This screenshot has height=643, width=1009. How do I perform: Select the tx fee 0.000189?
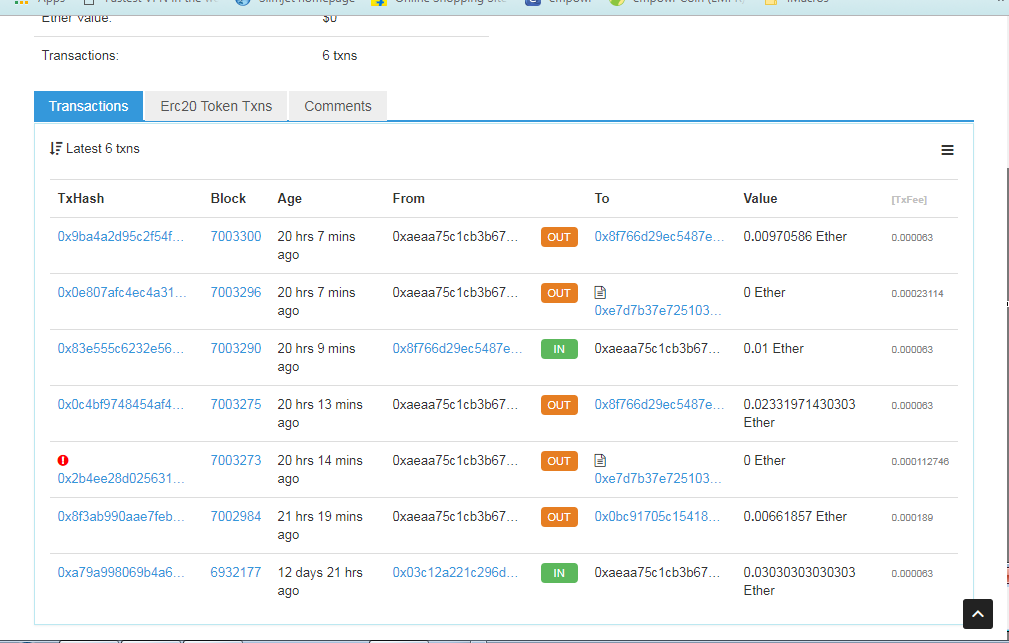[x=912, y=517]
